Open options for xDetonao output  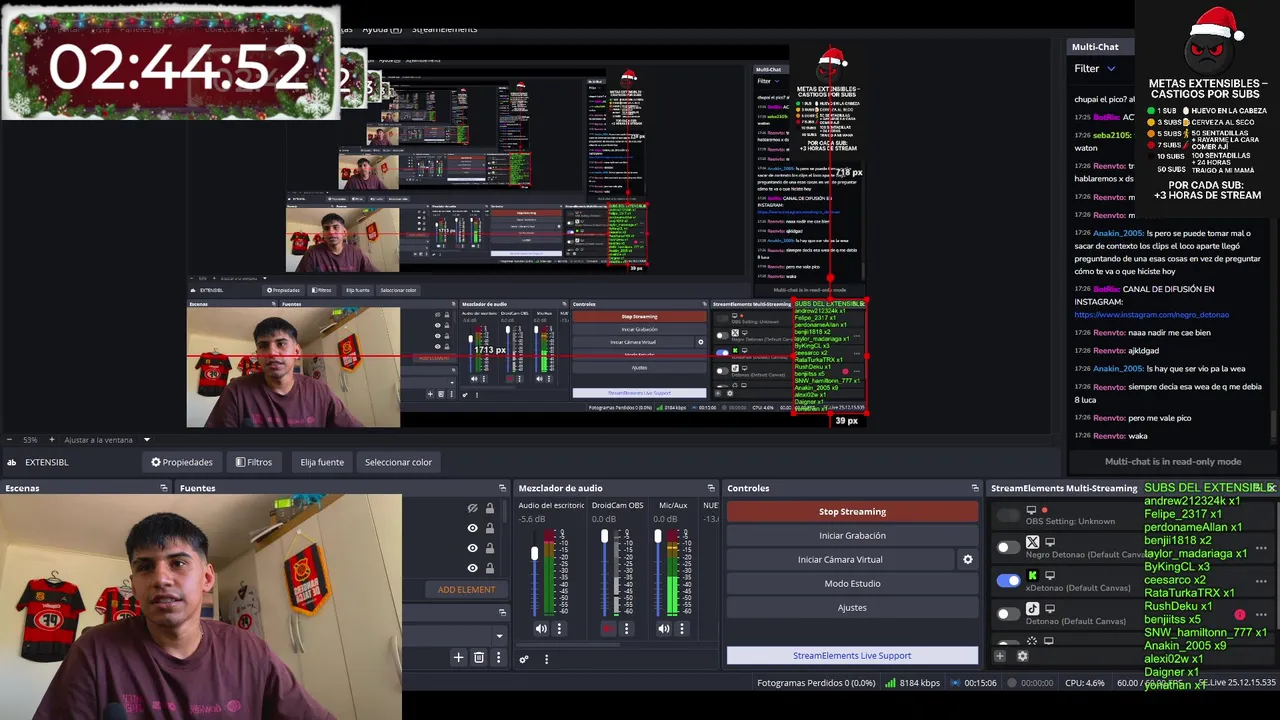point(1261,581)
